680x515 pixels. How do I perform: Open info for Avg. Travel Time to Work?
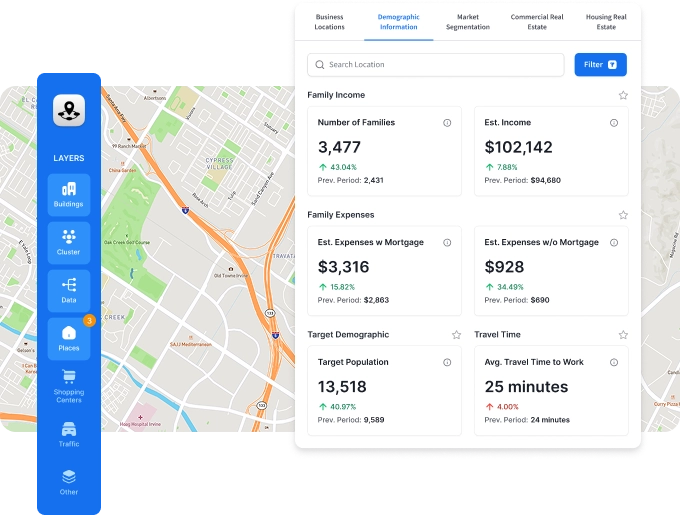pos(614,362)
